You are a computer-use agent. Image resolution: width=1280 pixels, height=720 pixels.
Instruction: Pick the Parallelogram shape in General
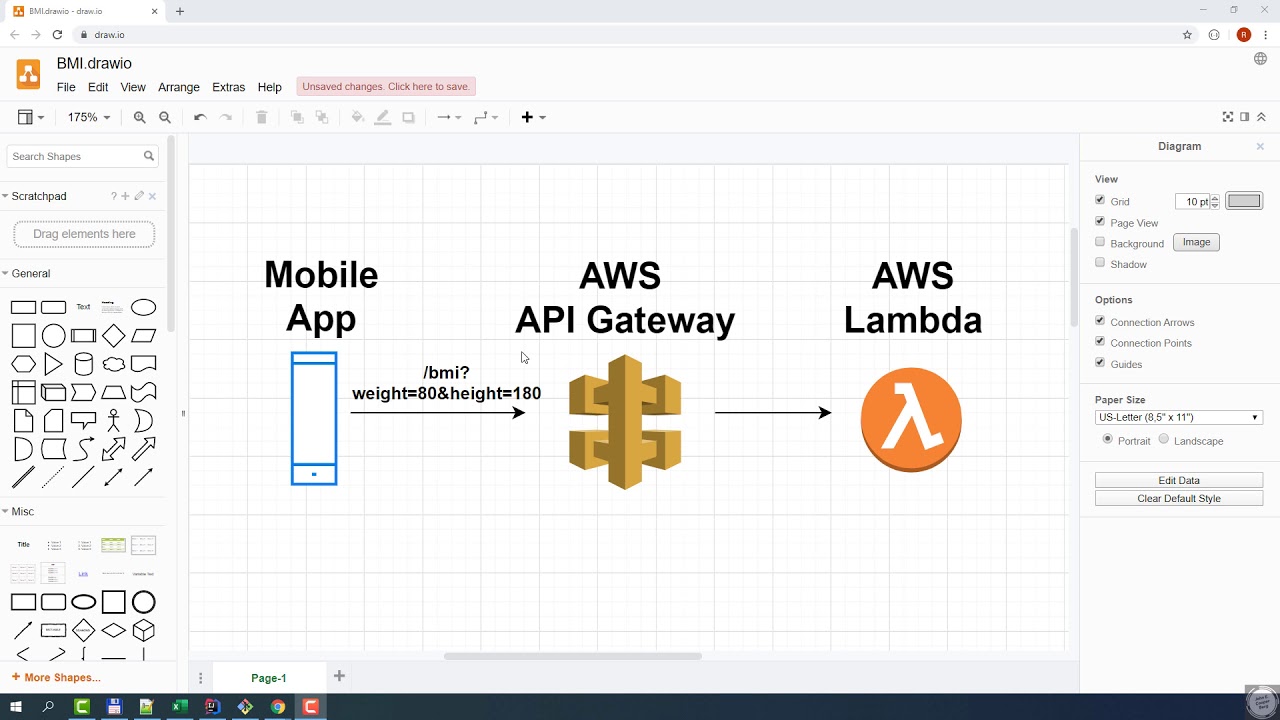pyautogui.click(x=144, y=336)
